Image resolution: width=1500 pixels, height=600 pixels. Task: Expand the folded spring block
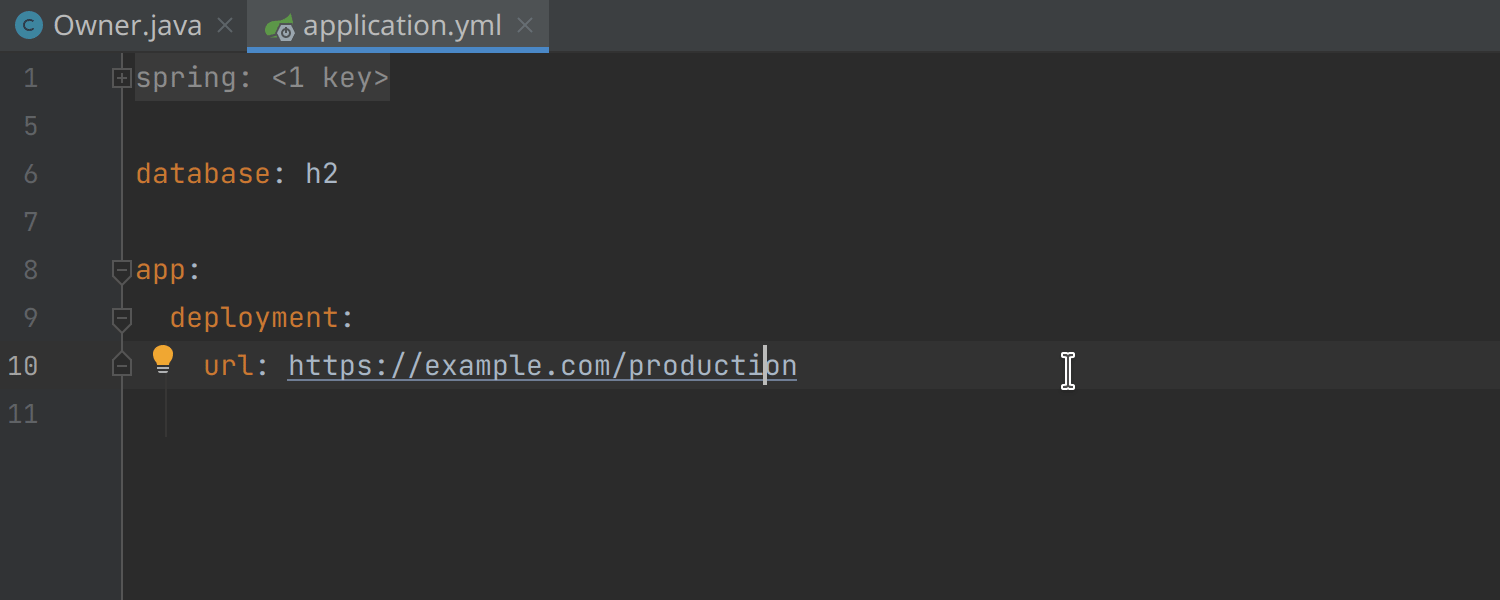tap(122, 78)
